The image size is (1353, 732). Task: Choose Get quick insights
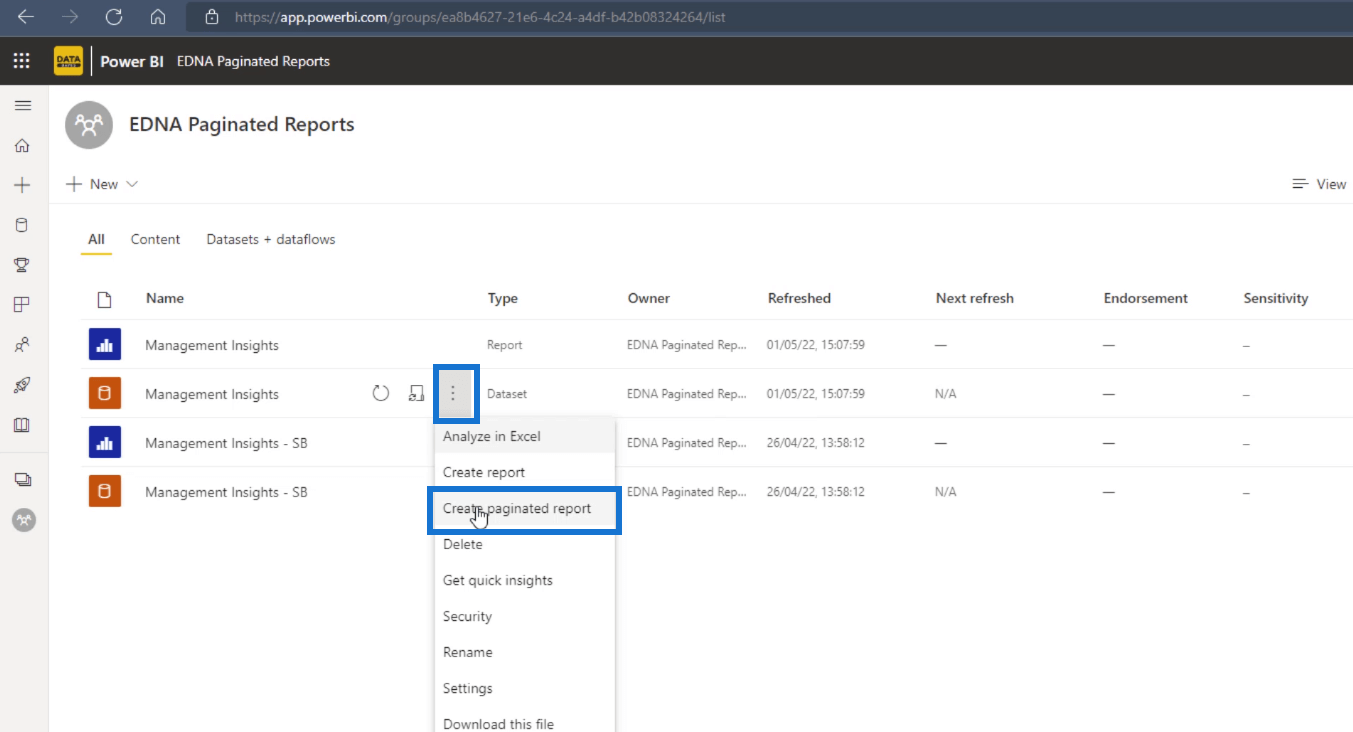pyautogui.click(x=525, y=581)
